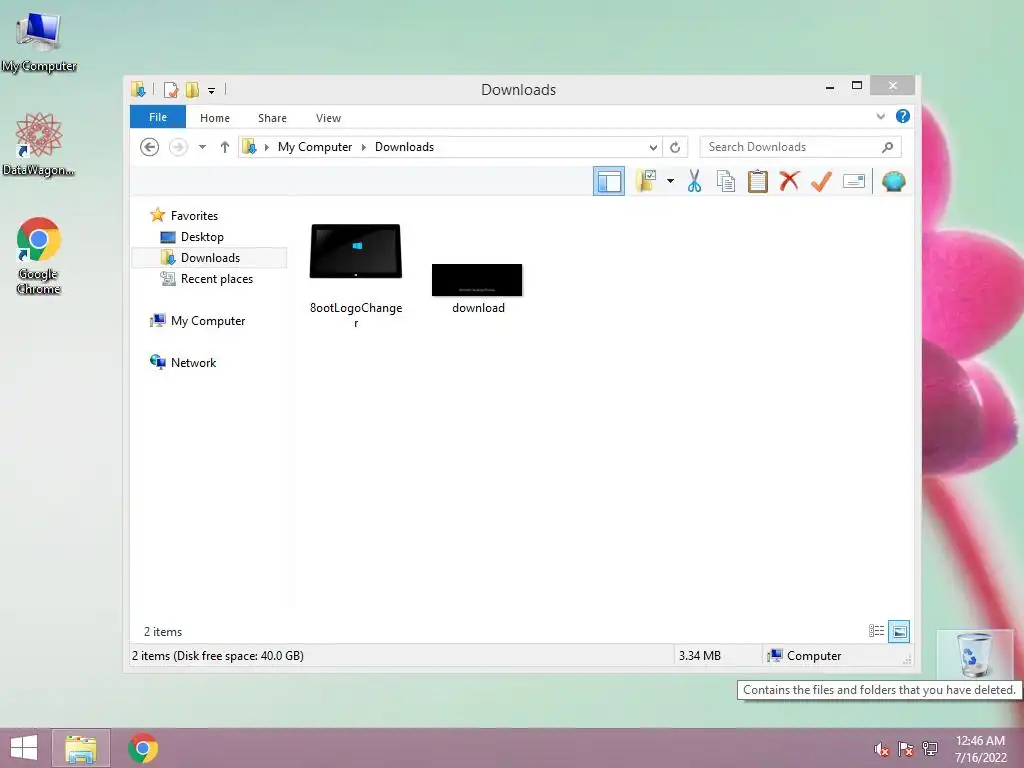Screen dimensions: 1024x768
Task: Toggle the navigation pane layout button
Action: pos(609,181)
